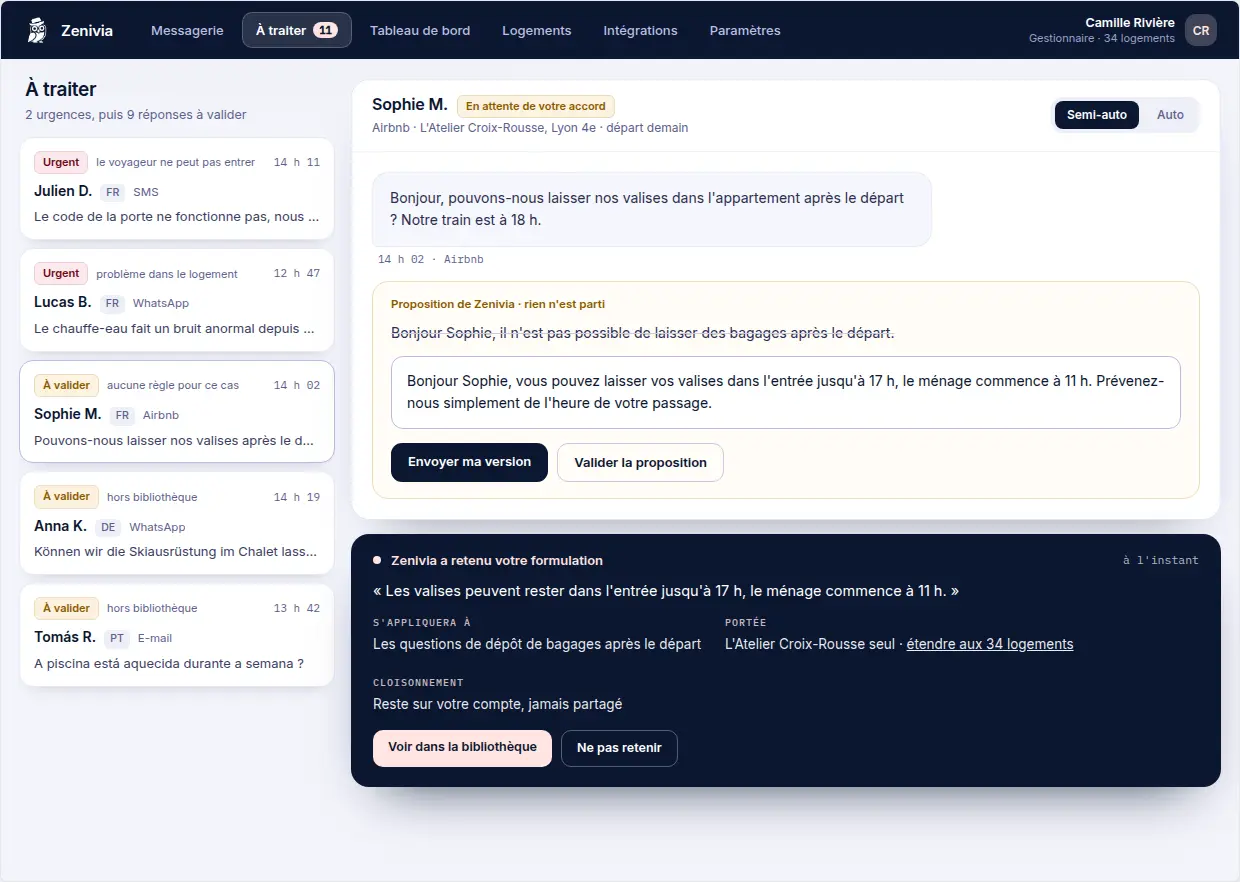1240x882 pixels.
Task: Click the Zenivia owl logo icon
Action: pos(38,30)
